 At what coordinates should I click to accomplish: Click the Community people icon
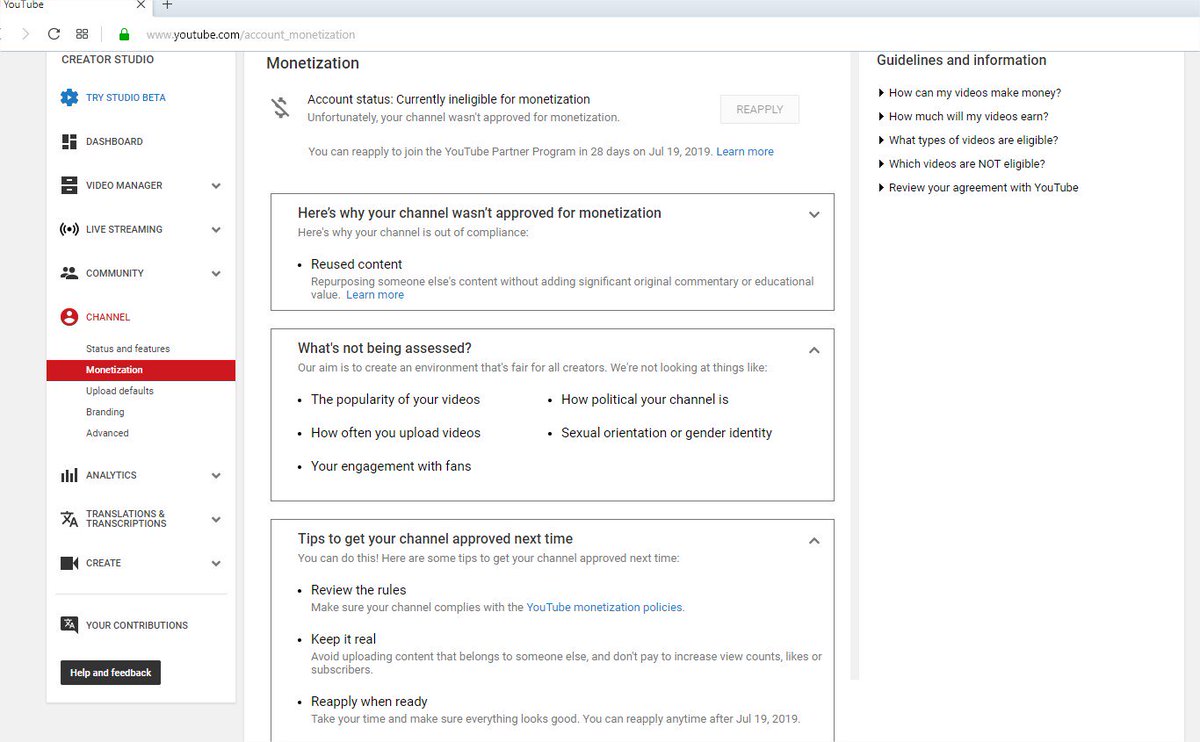point(69,273)
